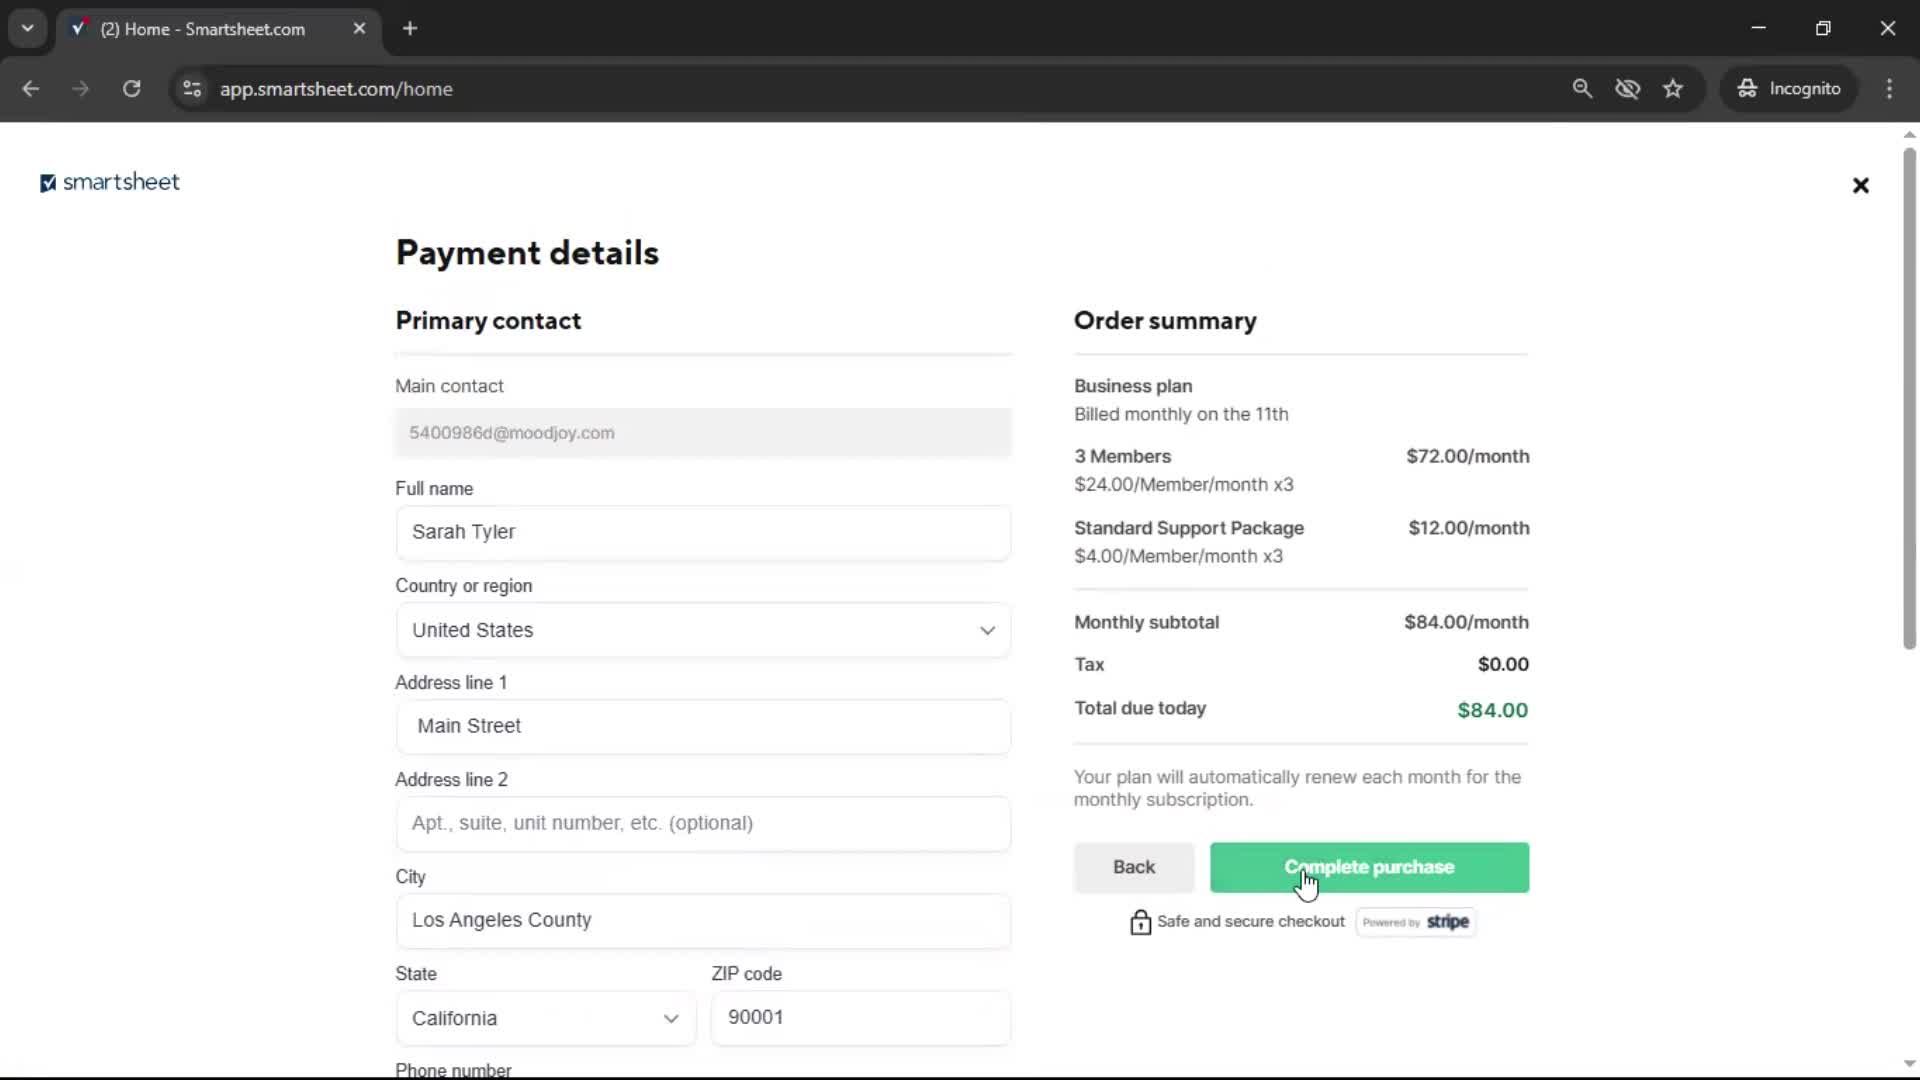Bookmark this page with the star icon

click(x=1673, y=89)
